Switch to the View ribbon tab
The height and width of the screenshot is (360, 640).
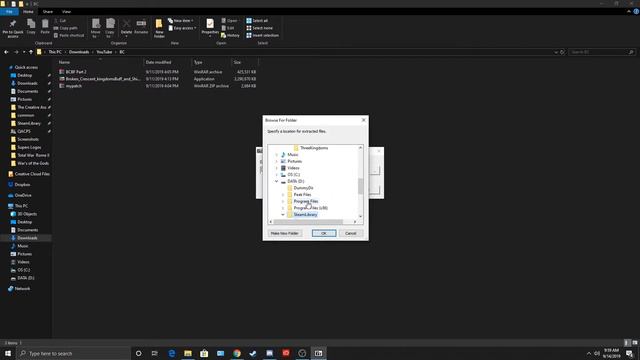point(66,12)
